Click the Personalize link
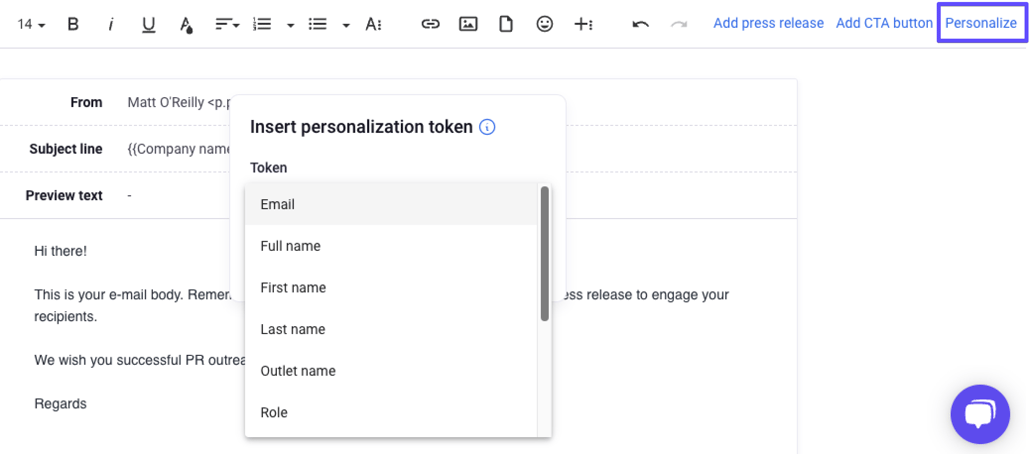Image resolution: width=1032 pixels, height=454 pixels. tap(981, 23)
